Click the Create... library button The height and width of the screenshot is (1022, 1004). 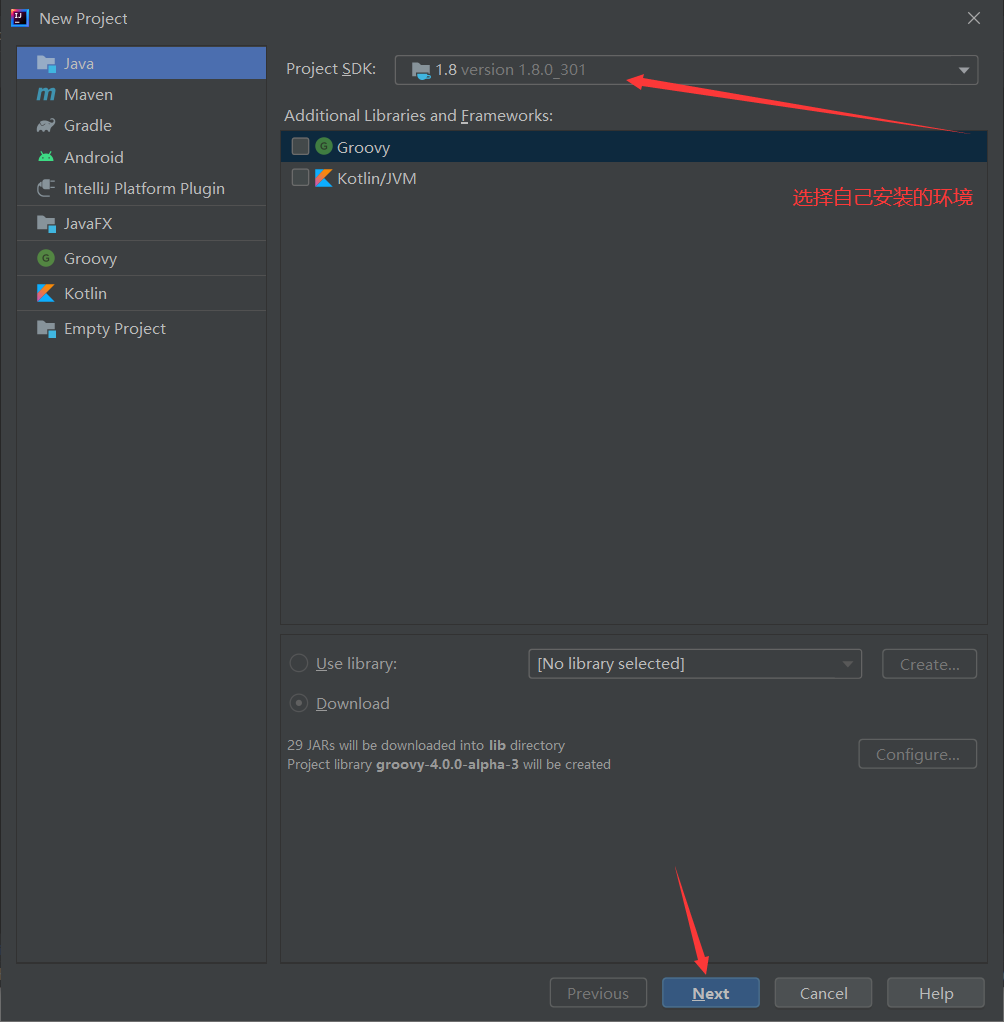coord(930,664)
